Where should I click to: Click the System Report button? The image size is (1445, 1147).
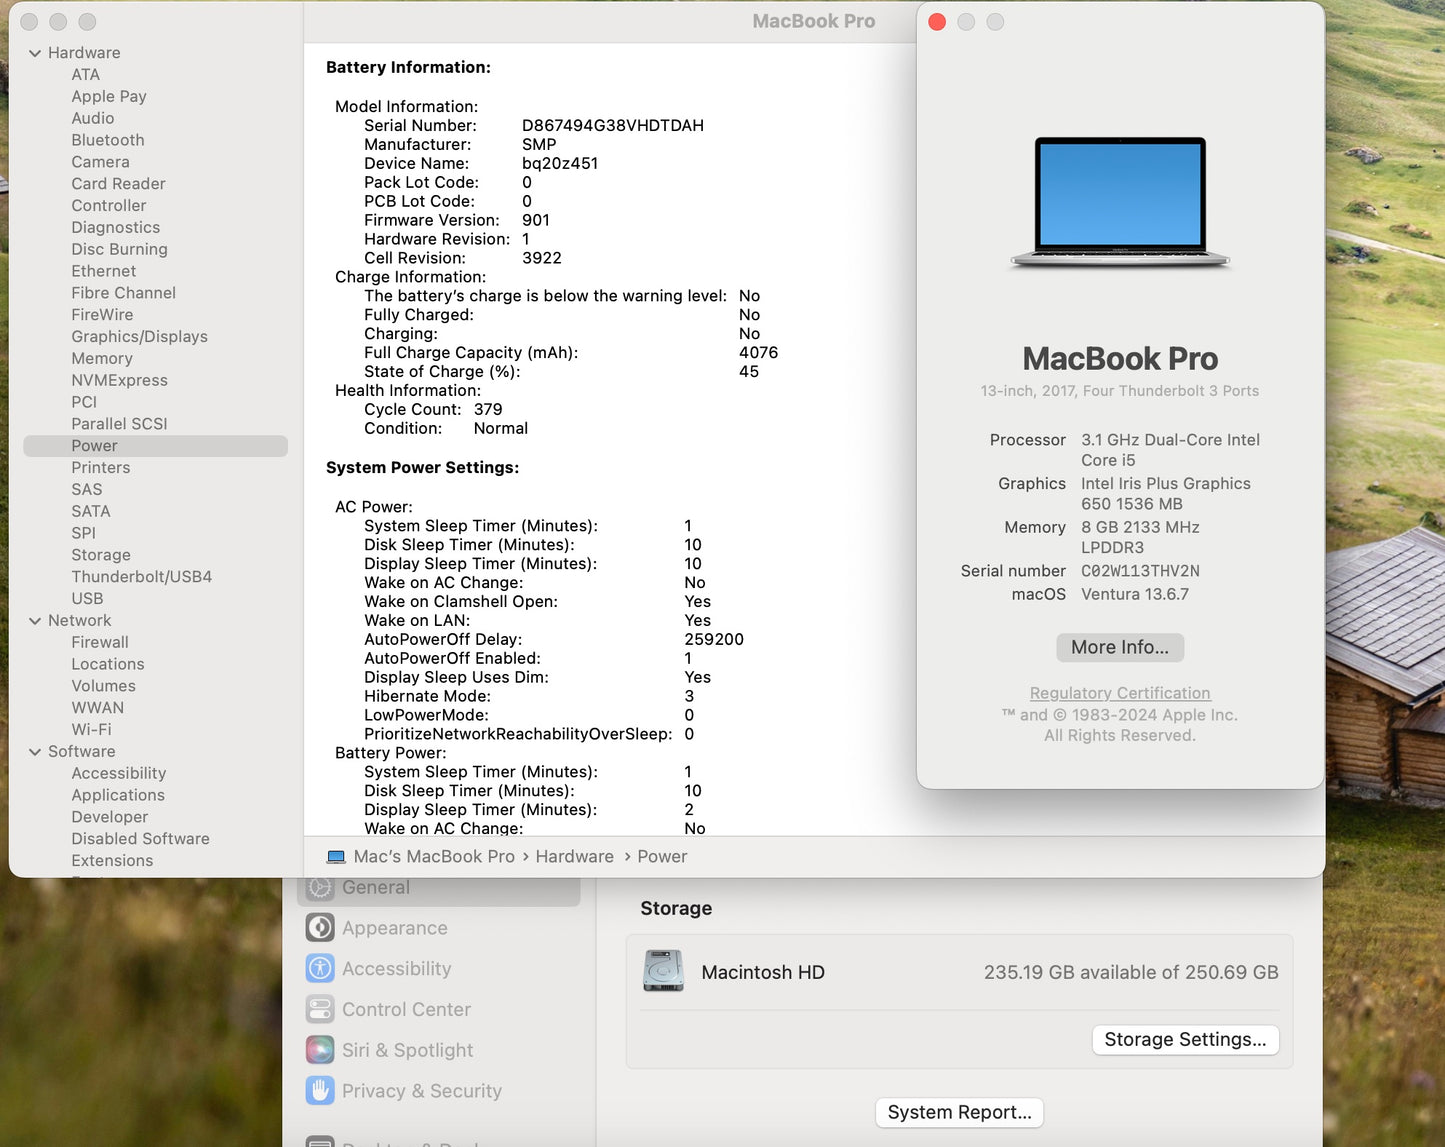click(x=958, y=1112)
